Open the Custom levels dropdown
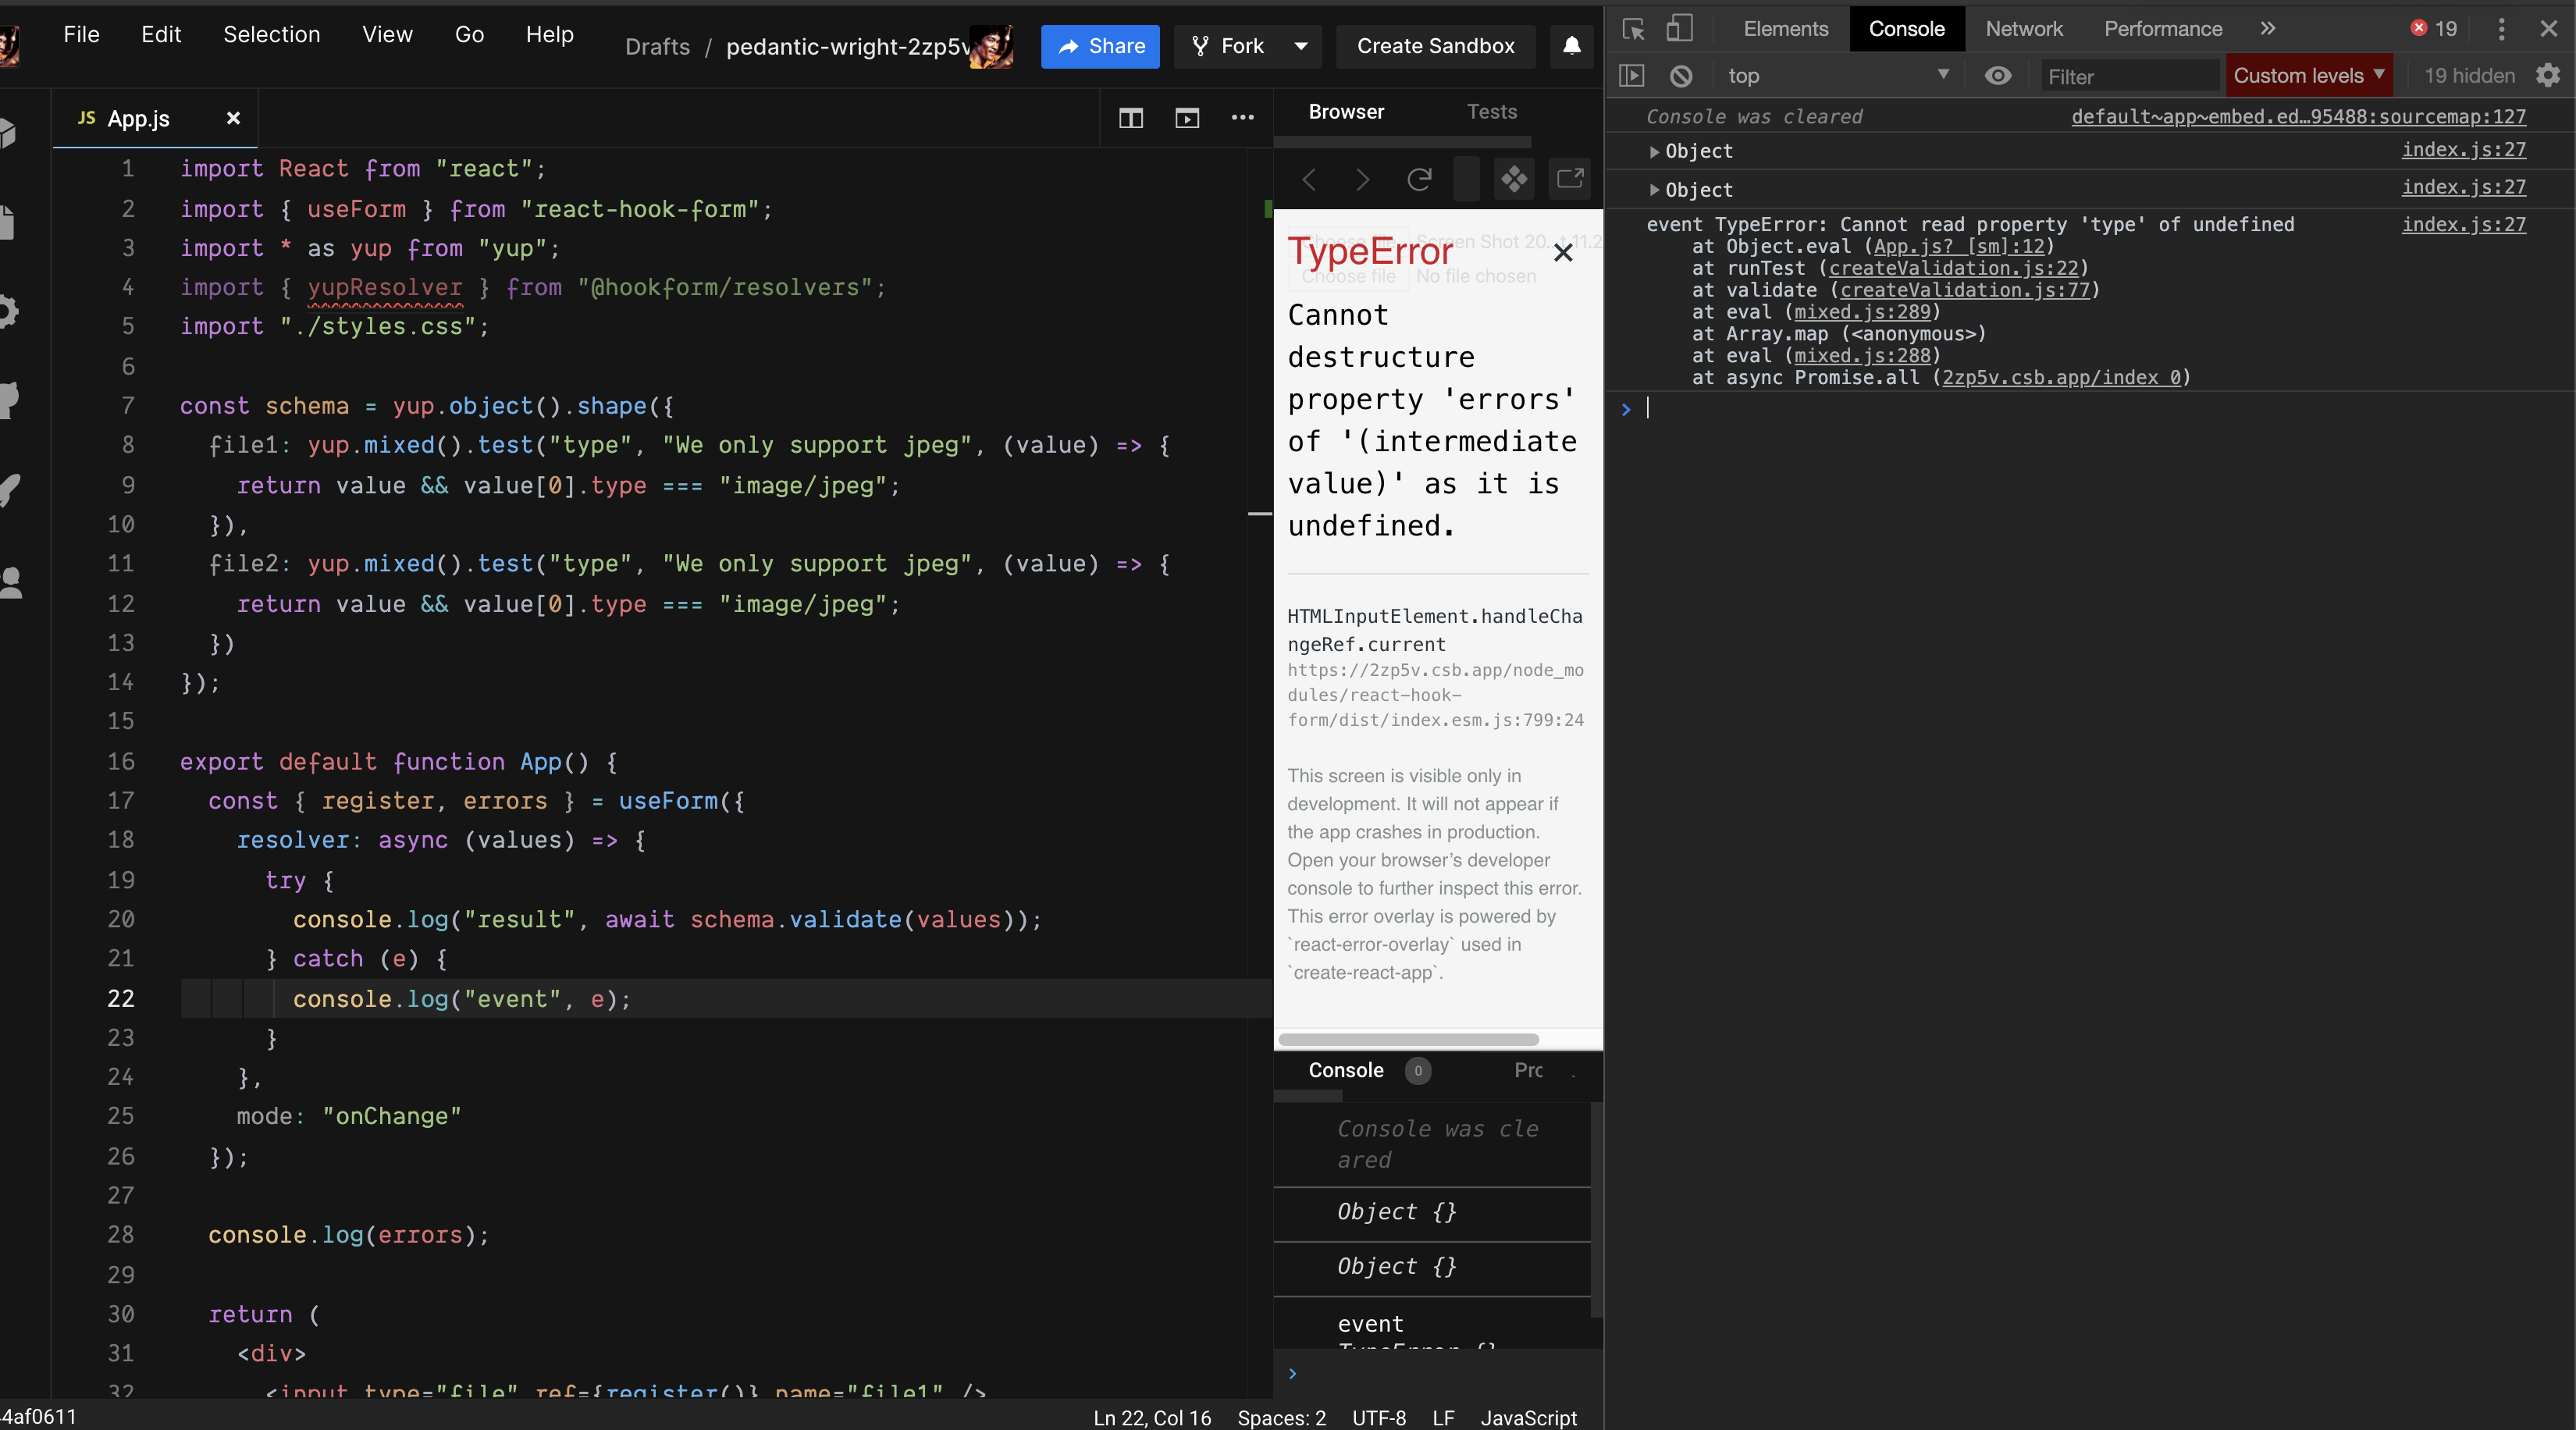The image size is (2576, 1430). click(x=2310, y=75)
